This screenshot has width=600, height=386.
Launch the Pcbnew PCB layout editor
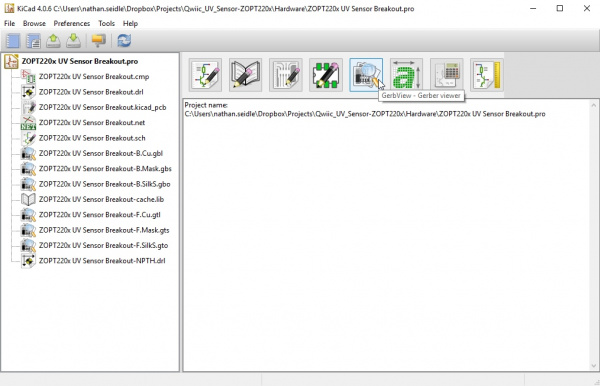click(285, 75)
